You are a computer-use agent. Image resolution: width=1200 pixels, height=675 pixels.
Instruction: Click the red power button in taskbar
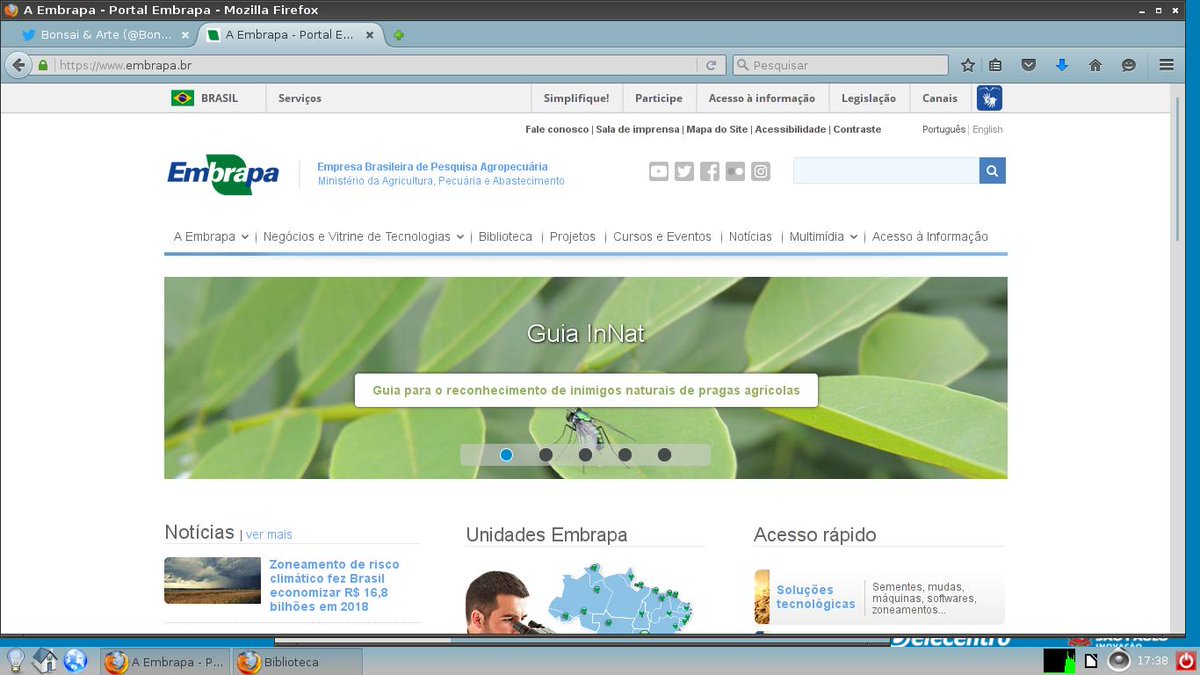tap(1185, 660)
